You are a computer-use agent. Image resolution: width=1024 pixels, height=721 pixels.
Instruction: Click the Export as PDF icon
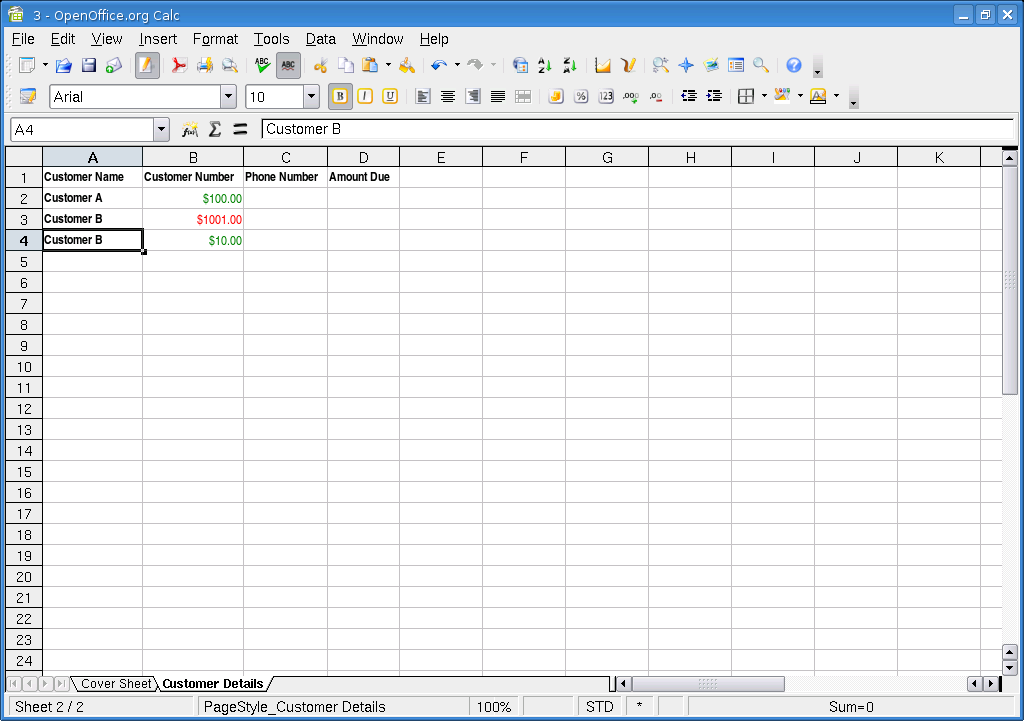(x=179, y=66)
